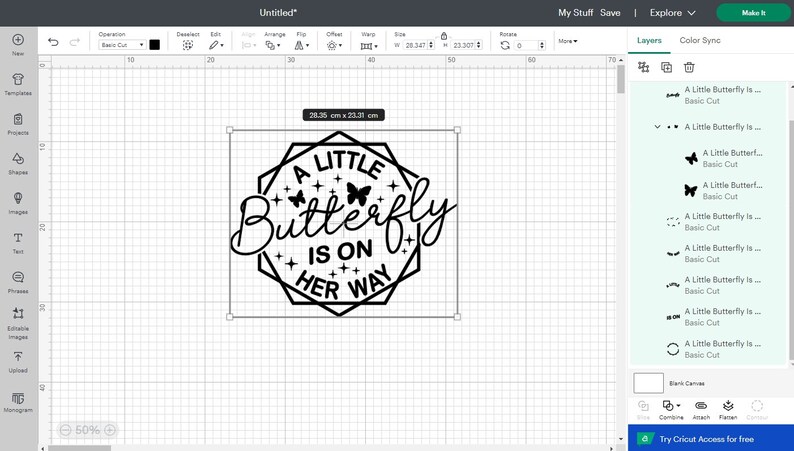Open the Operation Basic Cut dropdown
This screenshot has height=451, width=794.
(122, 45)
